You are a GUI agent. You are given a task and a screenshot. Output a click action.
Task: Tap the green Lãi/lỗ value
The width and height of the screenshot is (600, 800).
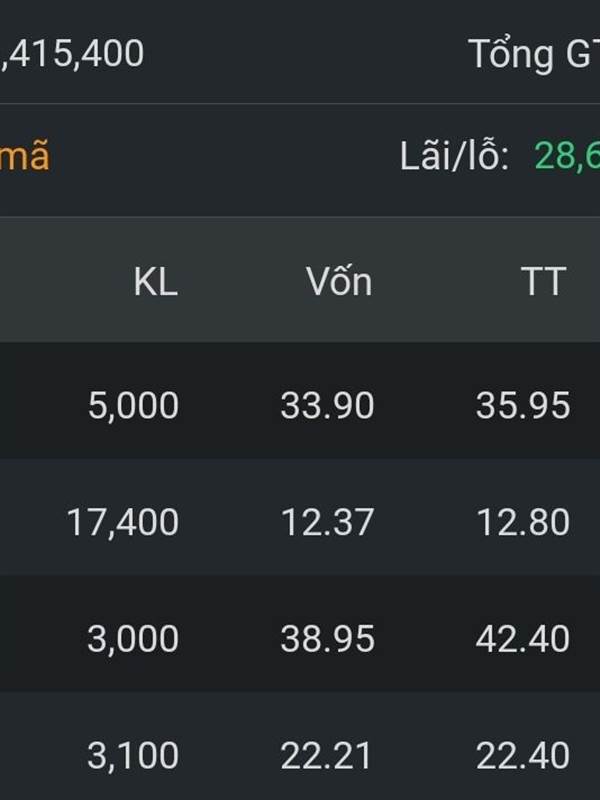click(567, 156)
